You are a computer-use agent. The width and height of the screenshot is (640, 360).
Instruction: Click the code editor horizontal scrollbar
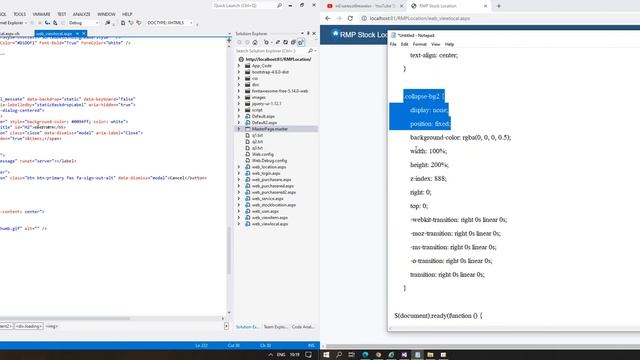(x=112, y=318)
